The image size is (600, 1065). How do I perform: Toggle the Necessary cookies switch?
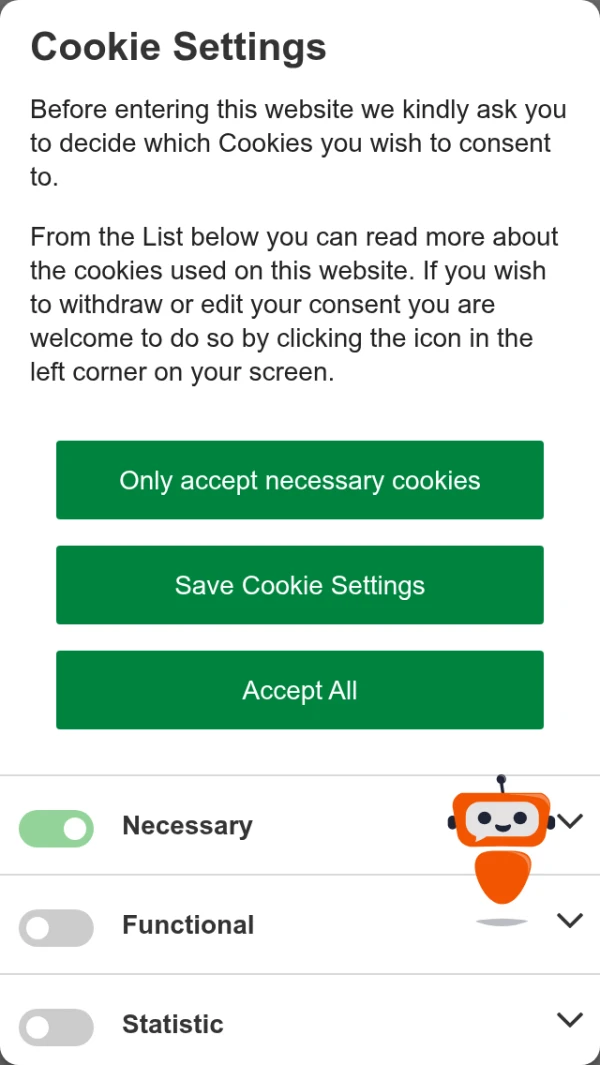56,828
